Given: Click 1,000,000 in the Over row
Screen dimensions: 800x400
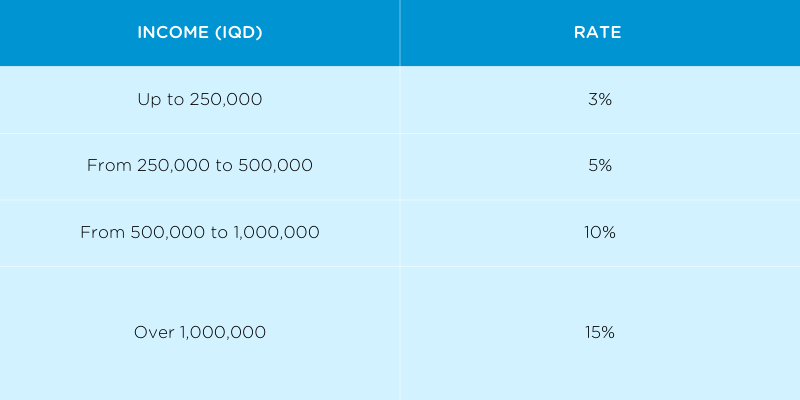Looking at the screenshot, I should pos(223,332).
